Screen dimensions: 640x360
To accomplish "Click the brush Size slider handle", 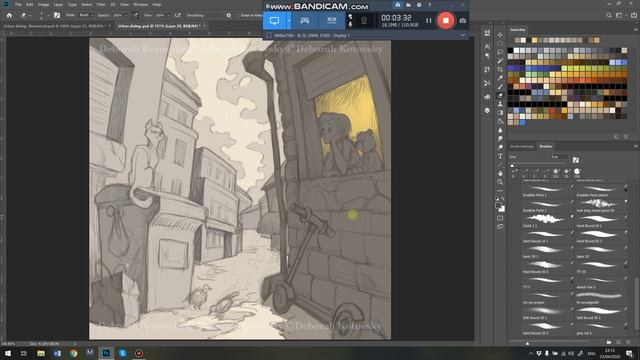I will coord(512,166).
